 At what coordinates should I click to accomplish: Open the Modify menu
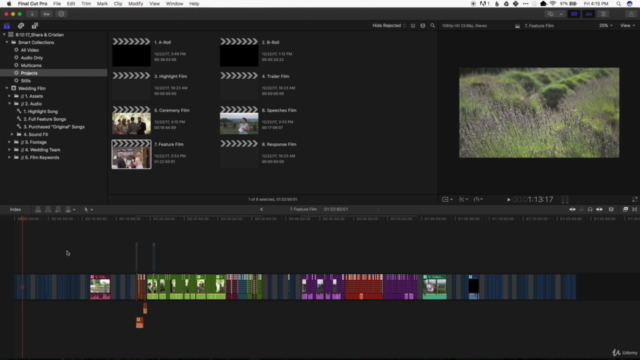(x=136, y=4)
